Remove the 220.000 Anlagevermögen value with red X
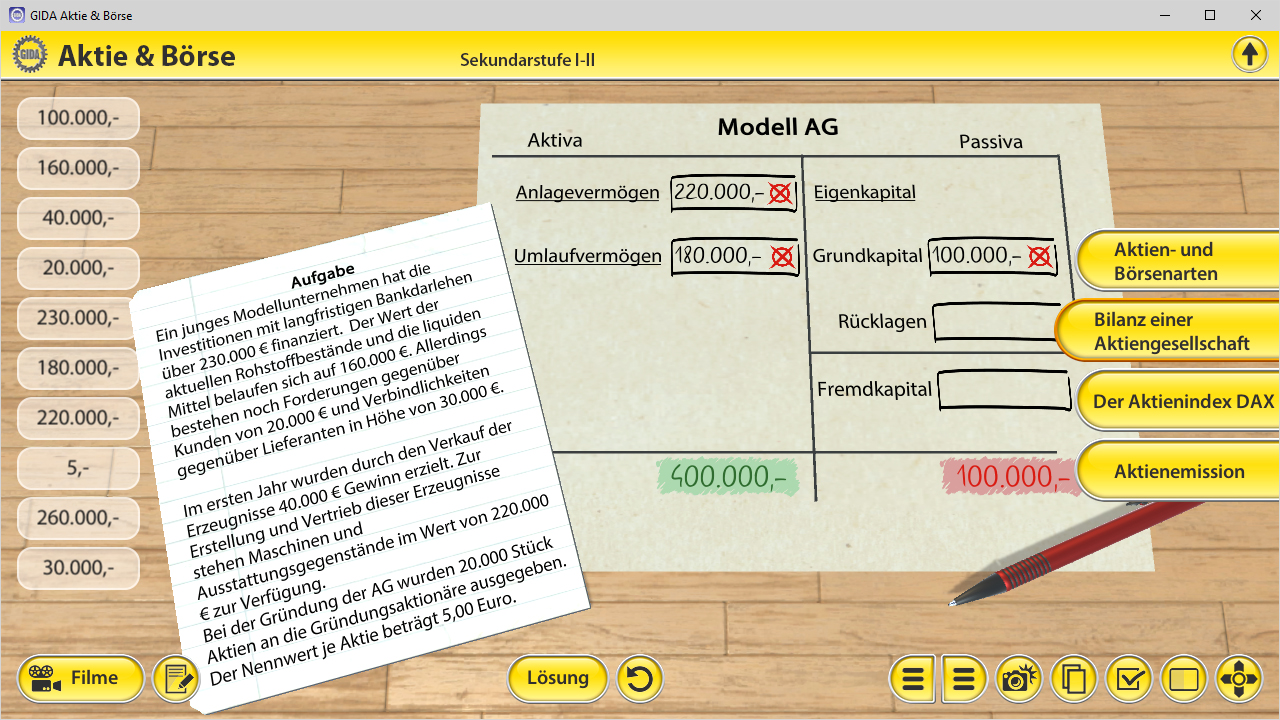 (x=780, y=193)
